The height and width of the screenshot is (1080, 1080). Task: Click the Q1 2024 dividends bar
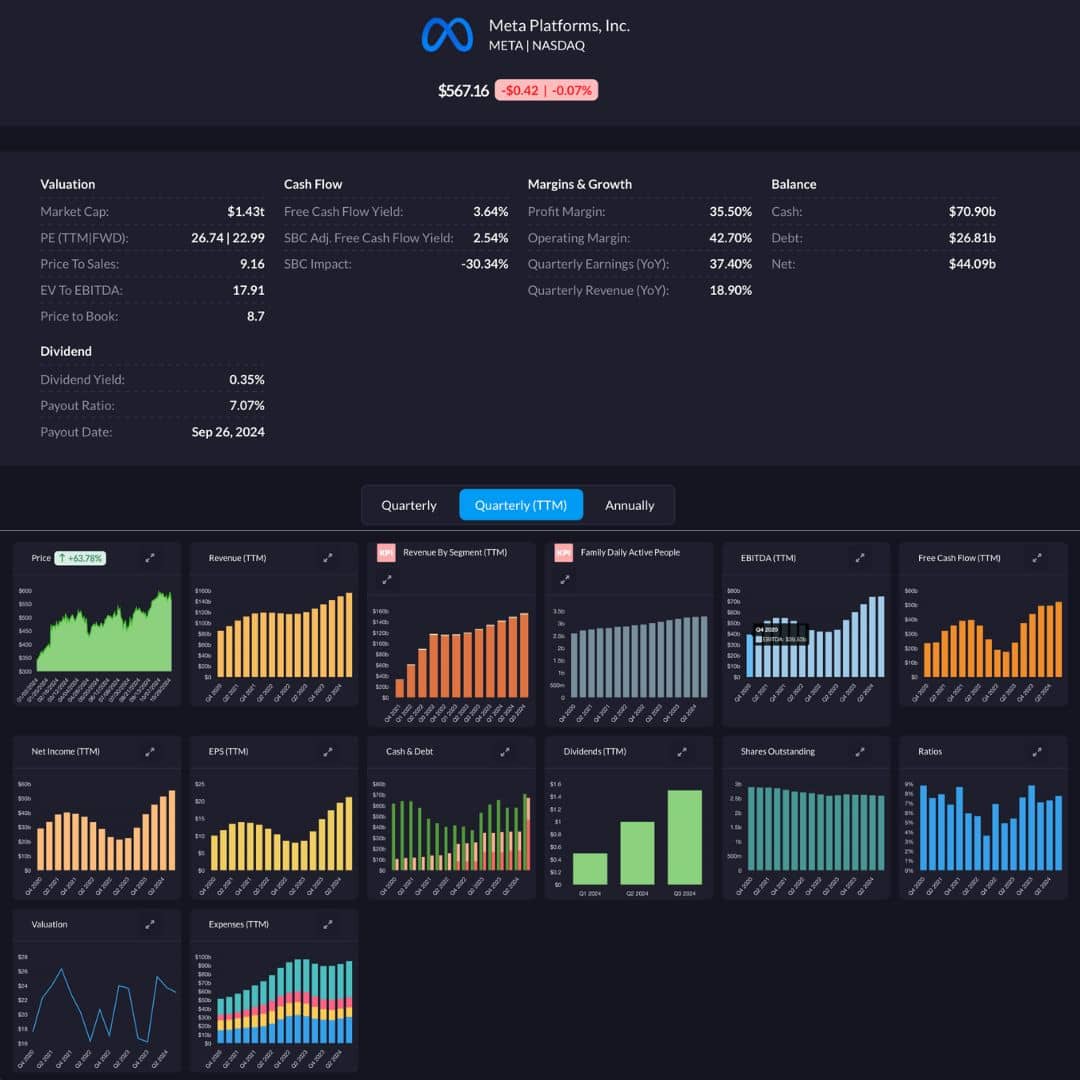590,869
